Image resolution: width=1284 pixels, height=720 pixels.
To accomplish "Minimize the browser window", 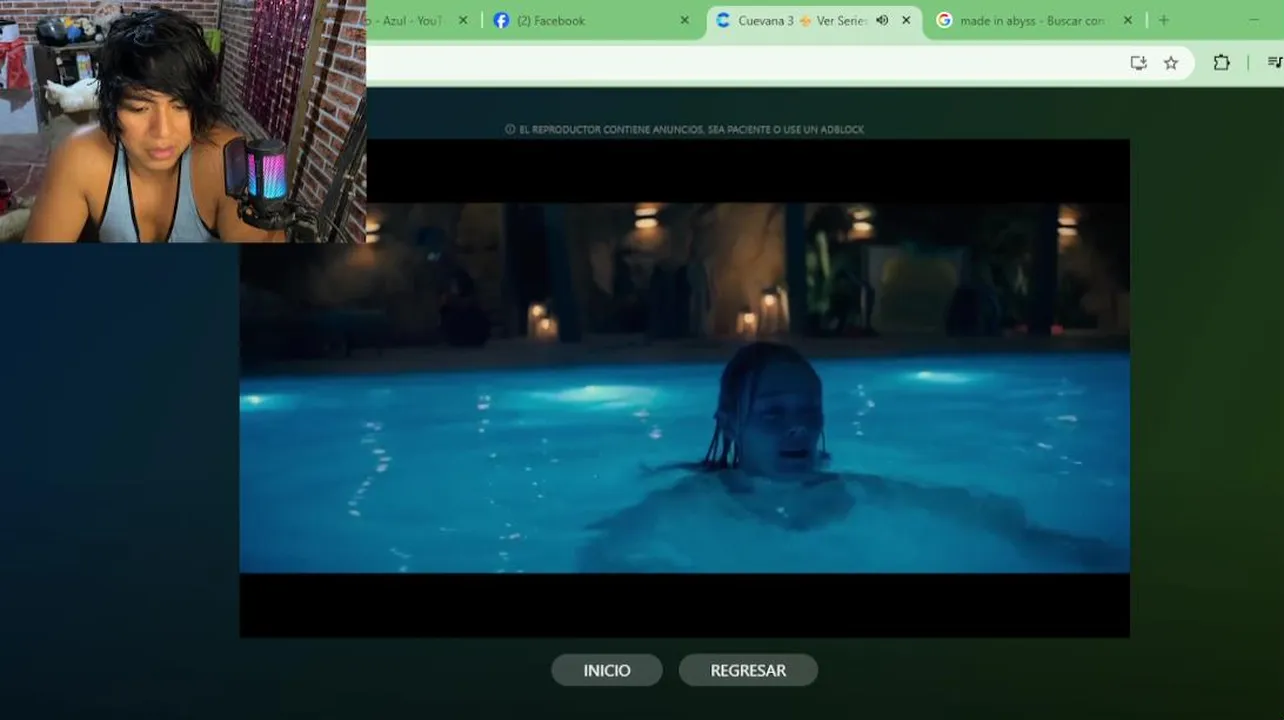I will (1254, 20).
